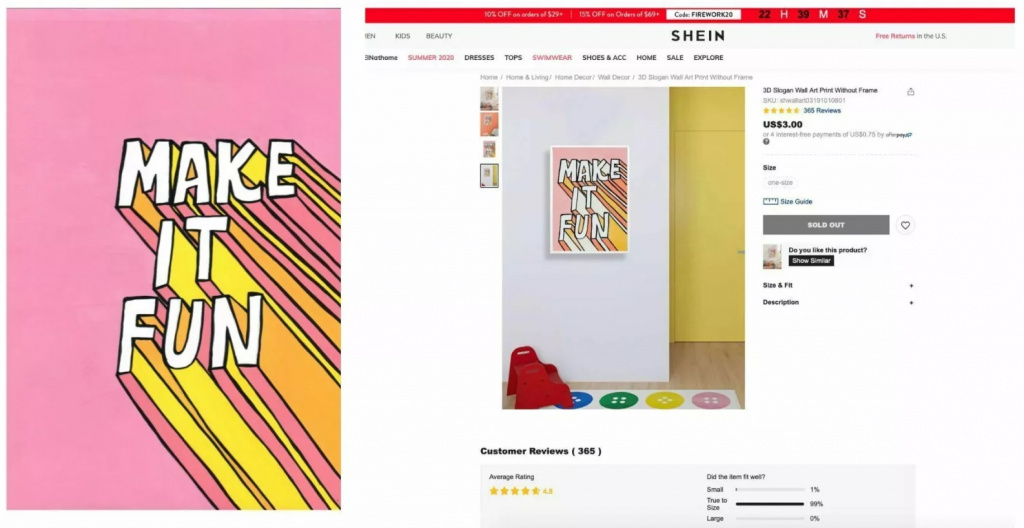Click the Show Similar button

tap(811, 261)
